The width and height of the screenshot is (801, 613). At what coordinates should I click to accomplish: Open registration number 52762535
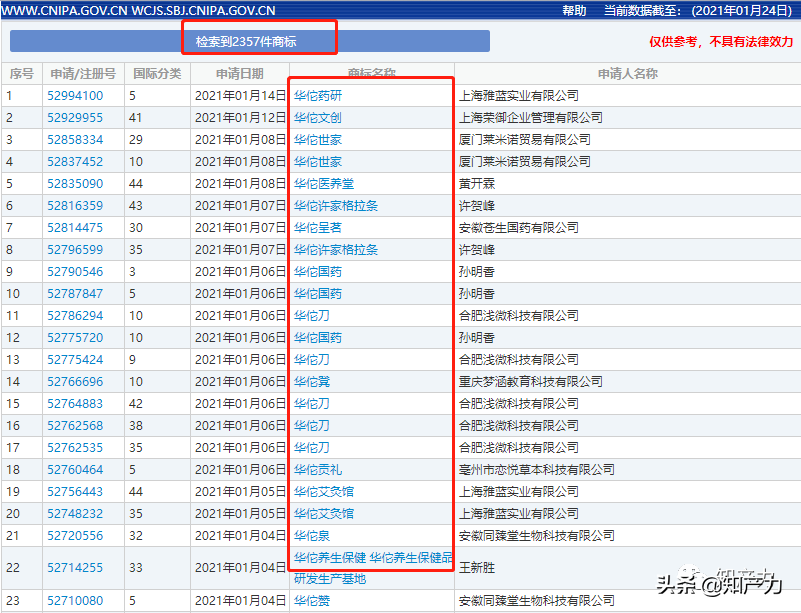click(x=75, y=447)
